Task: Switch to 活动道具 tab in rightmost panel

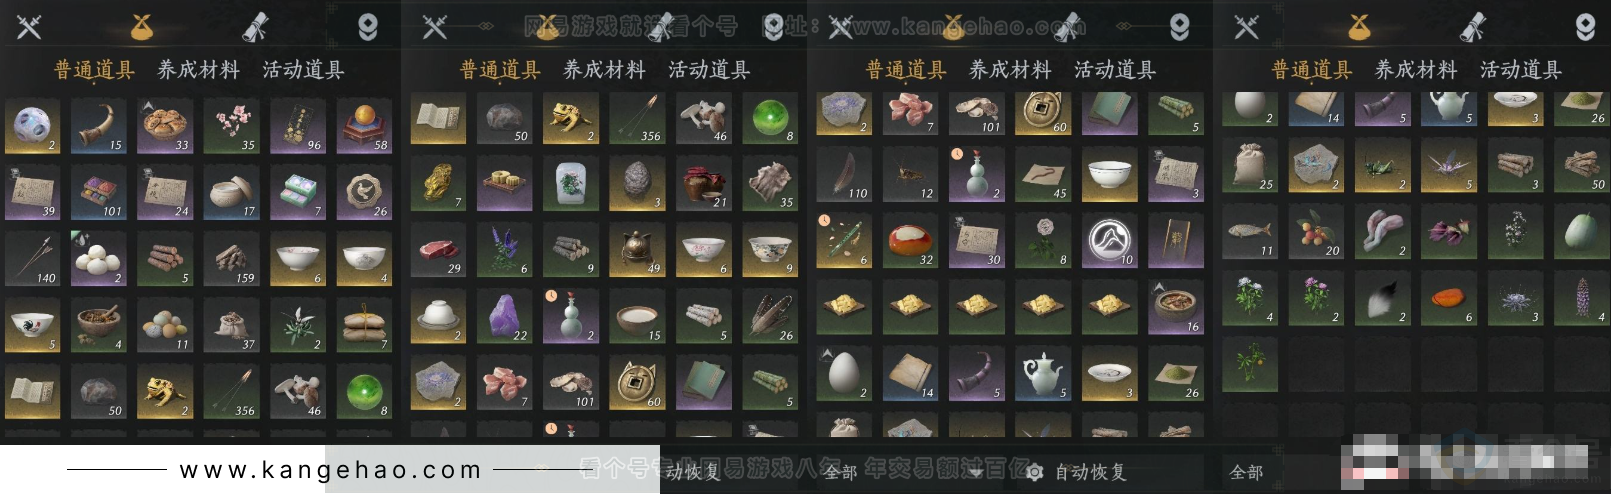Action: point(1520,70)
